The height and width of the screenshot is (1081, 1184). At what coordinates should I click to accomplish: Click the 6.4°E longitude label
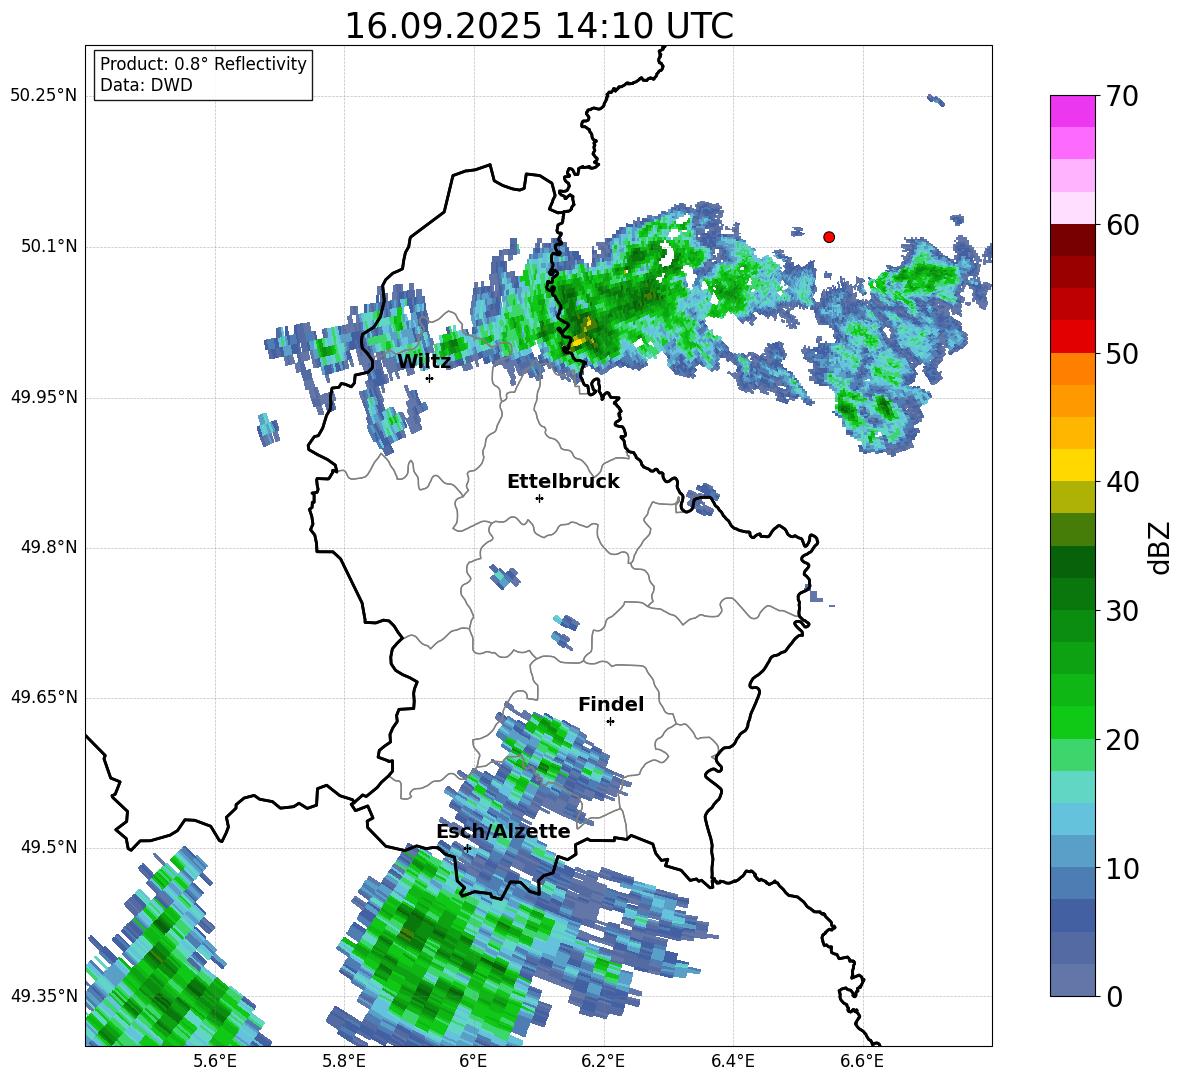(732, 1061)
